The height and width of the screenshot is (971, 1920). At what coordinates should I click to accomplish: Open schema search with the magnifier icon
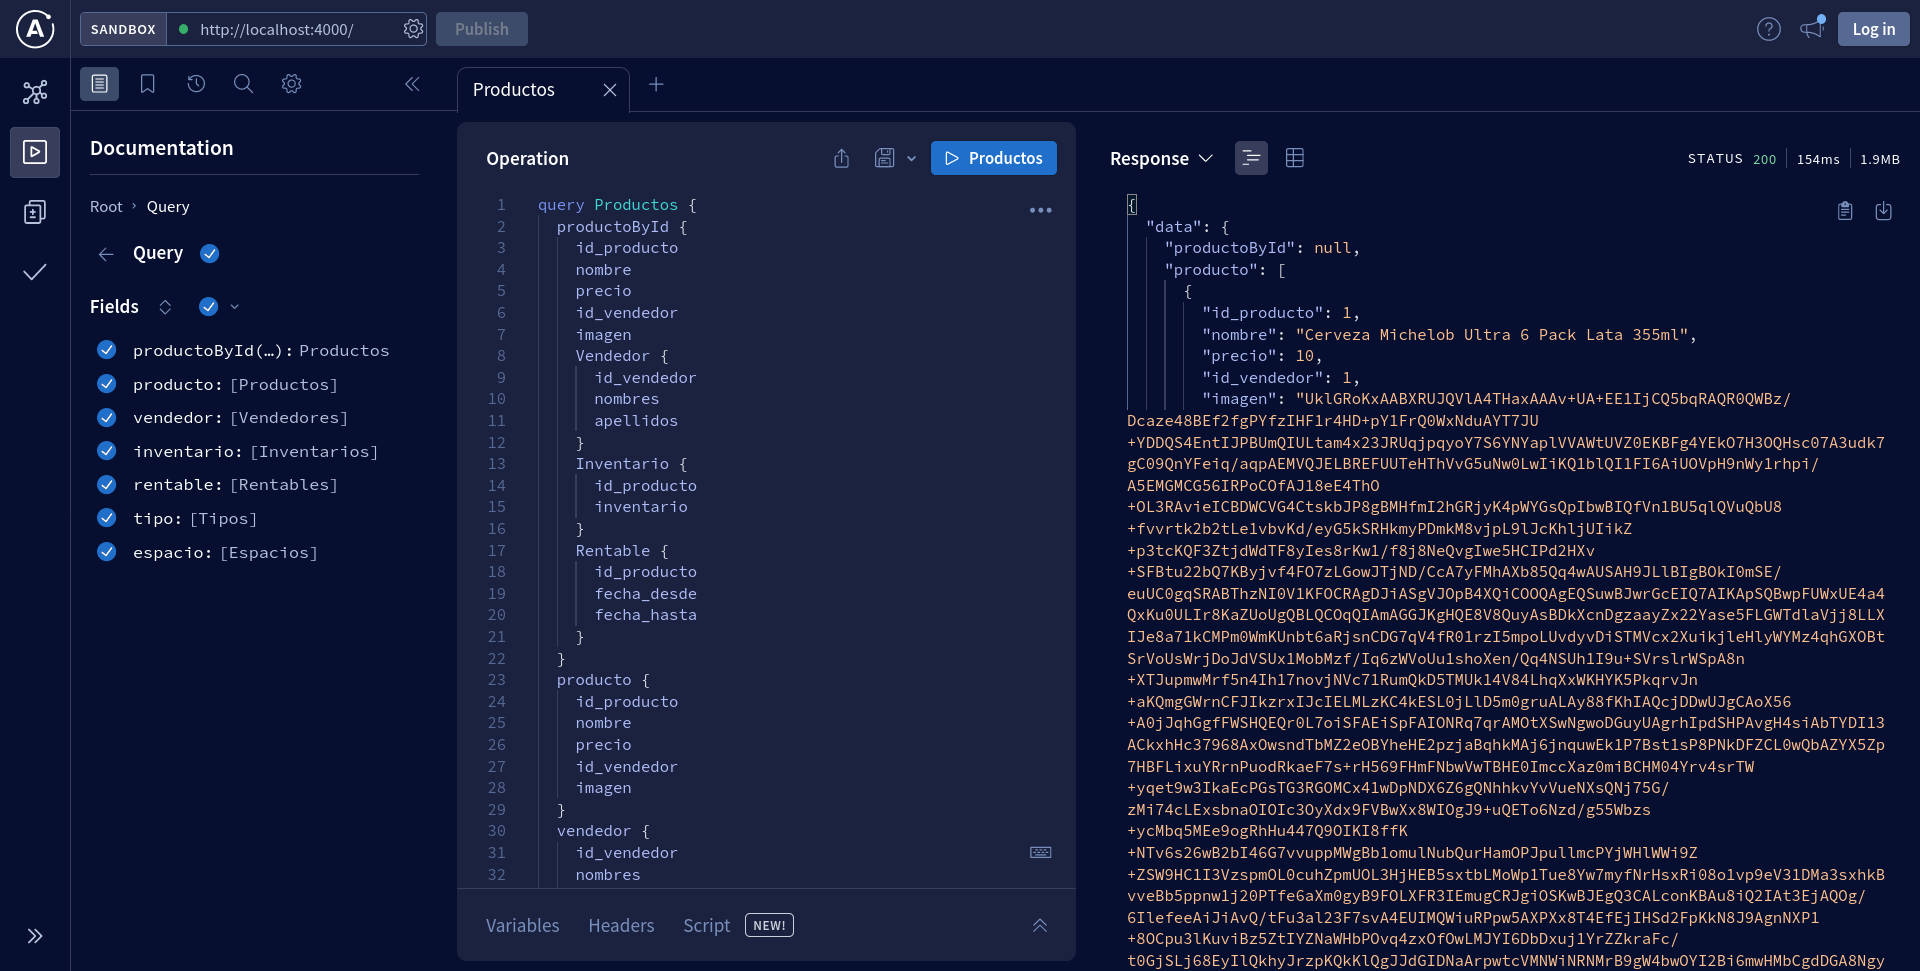coord(243,84)
